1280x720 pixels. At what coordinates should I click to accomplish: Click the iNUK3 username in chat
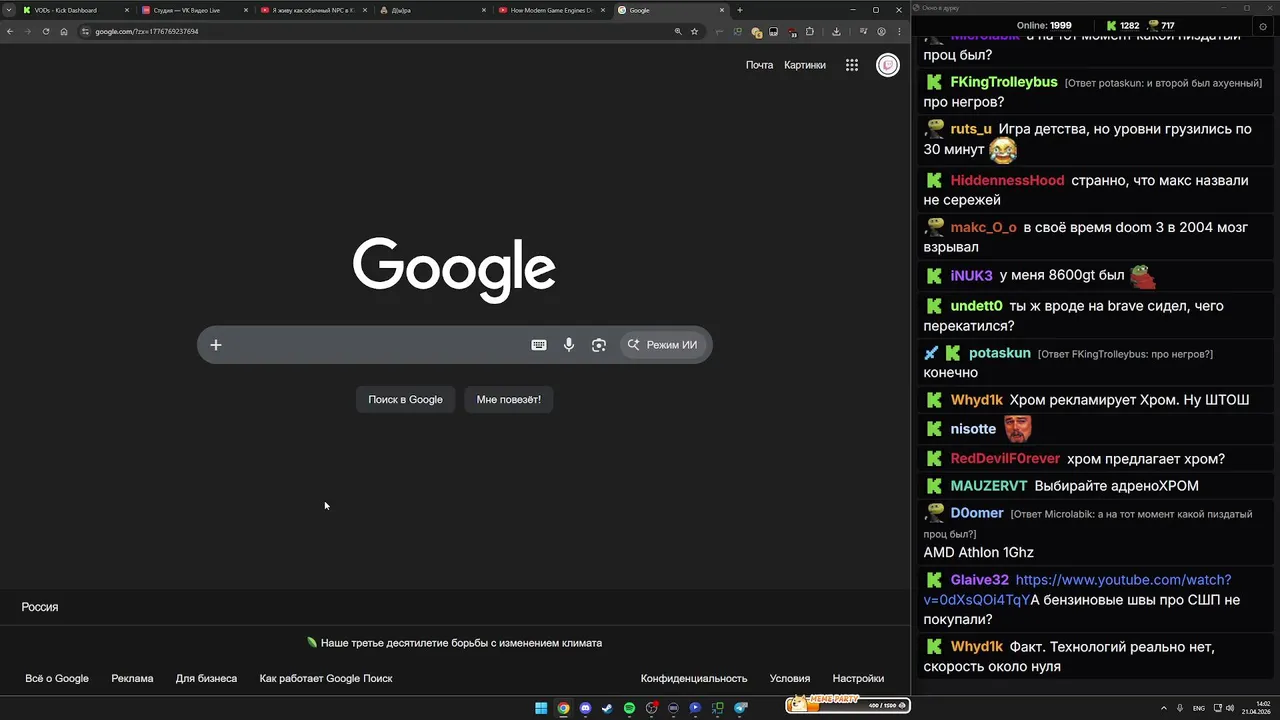[971, 276]
